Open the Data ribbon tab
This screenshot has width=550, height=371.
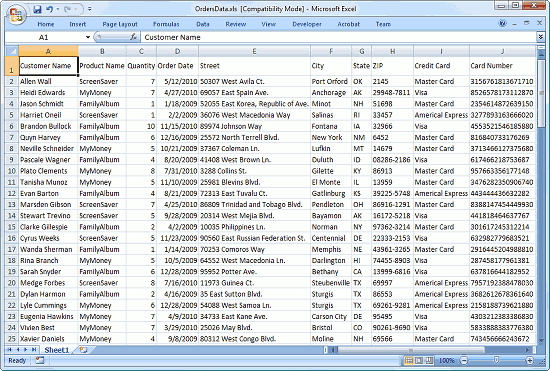pyautogui.click(x=203, y=24)
